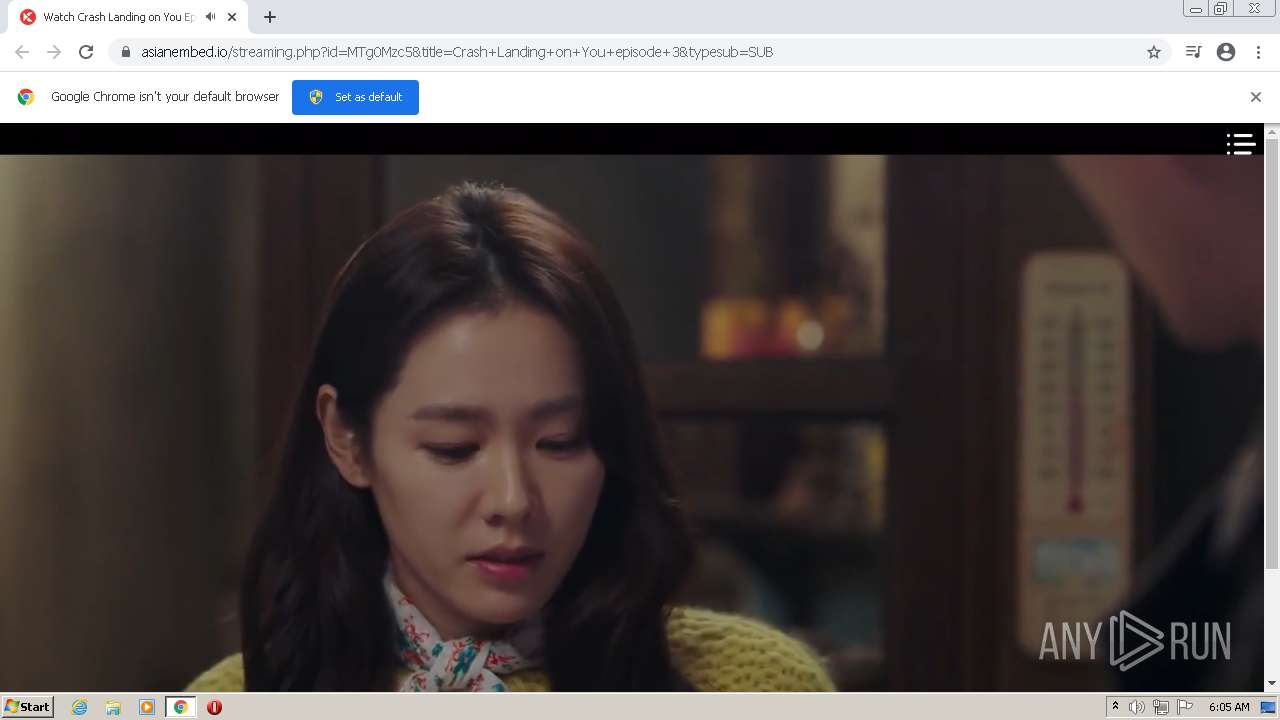
Task: Open Windows Explorer folder from taskbar
Action: [113, 707]
